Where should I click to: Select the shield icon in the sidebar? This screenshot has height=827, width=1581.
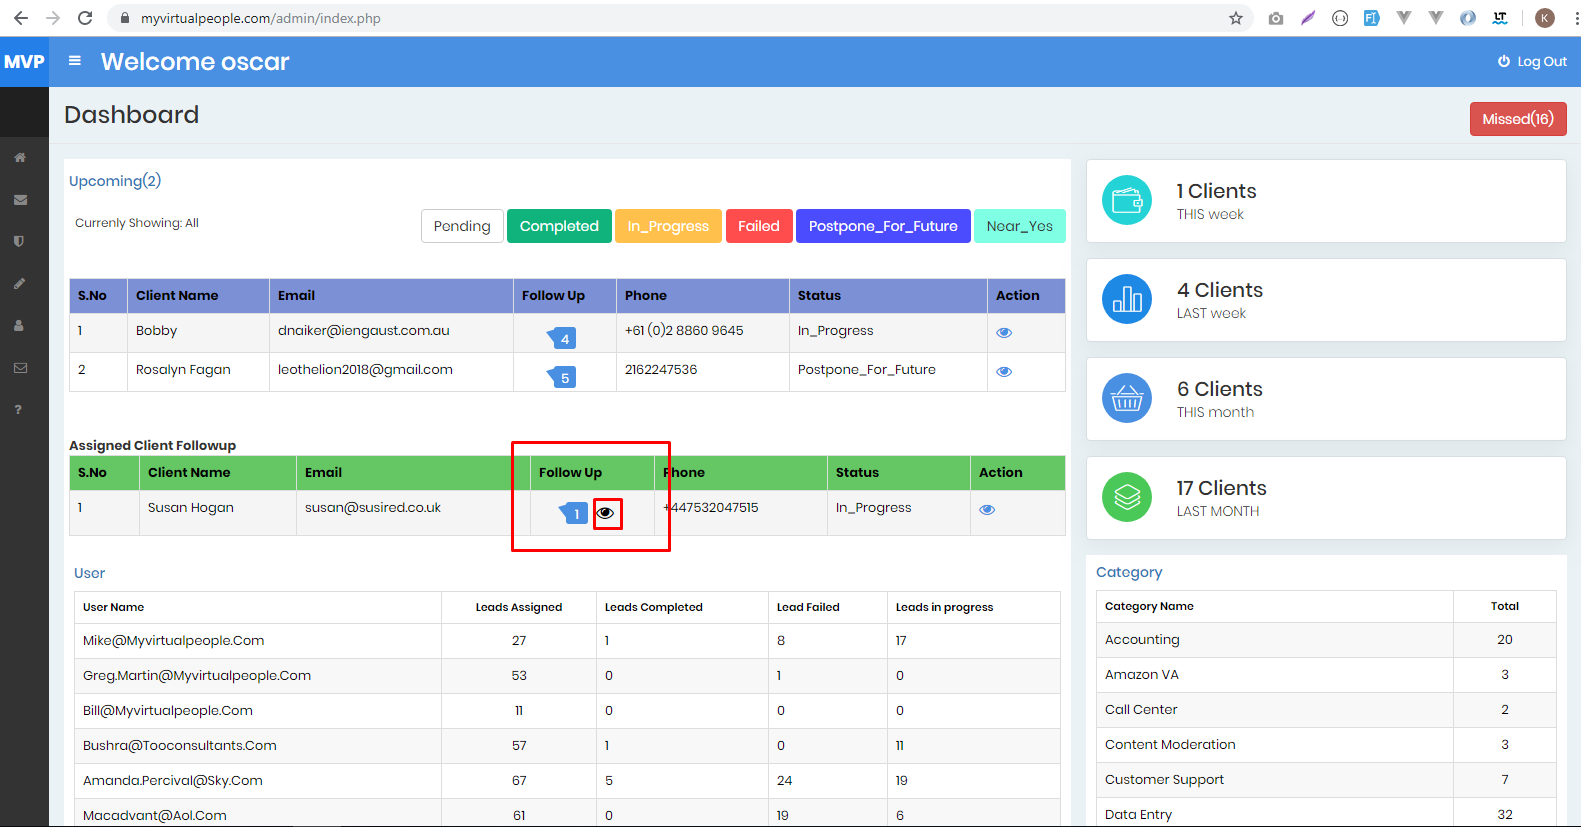tap(19, 242)
